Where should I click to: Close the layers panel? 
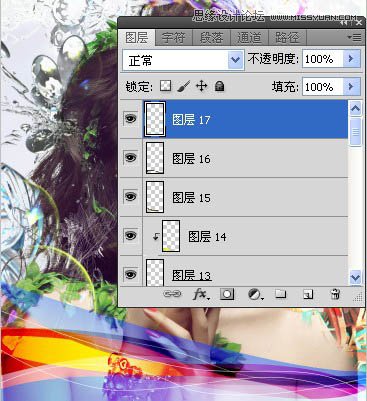pyautogui.click(x=359, y=23)
